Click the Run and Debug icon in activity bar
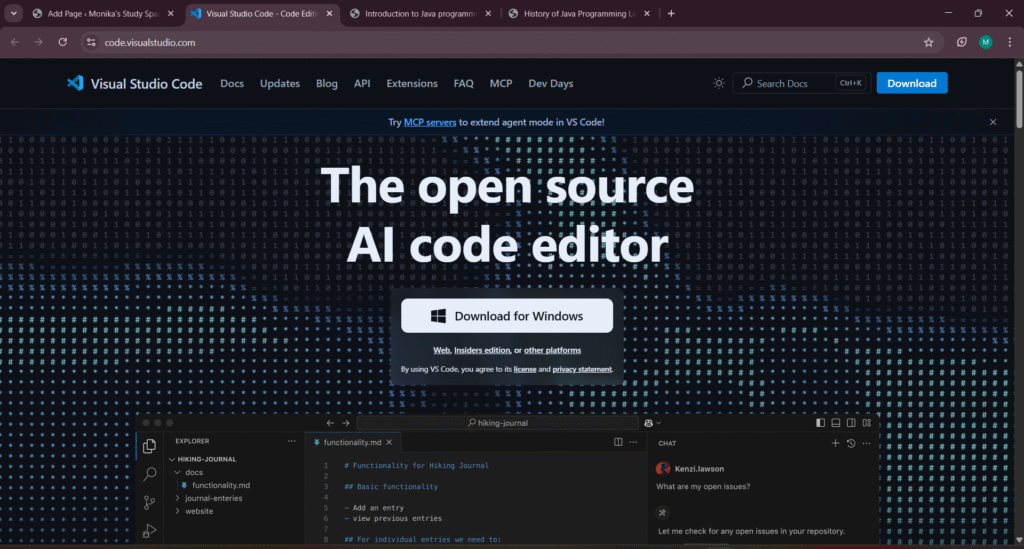 point(150,531)
